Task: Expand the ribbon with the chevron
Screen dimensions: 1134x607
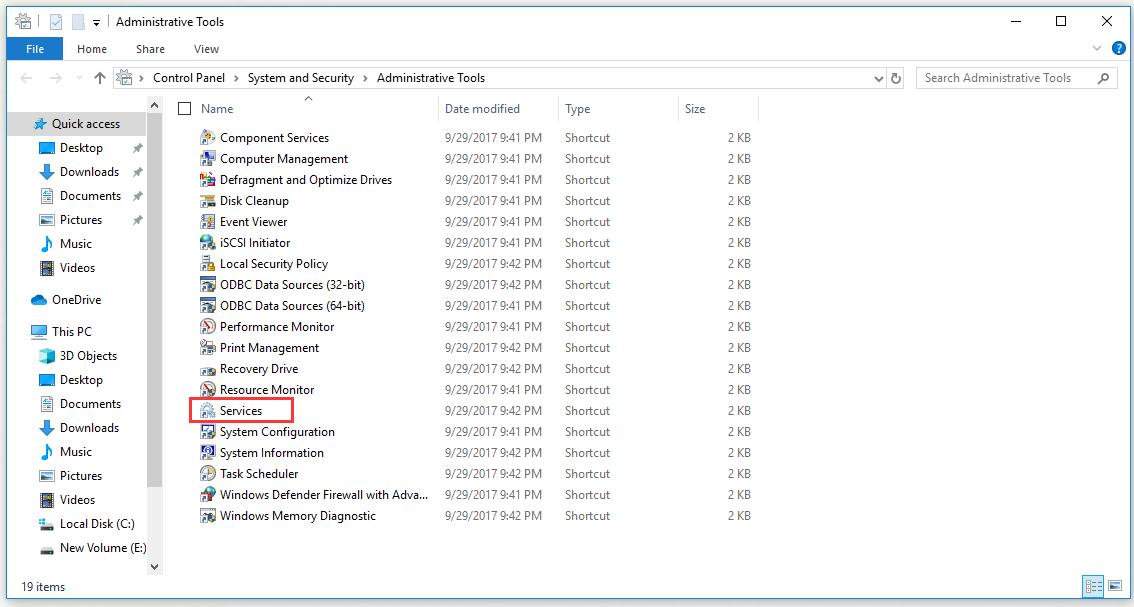Action: (1096, 48)
